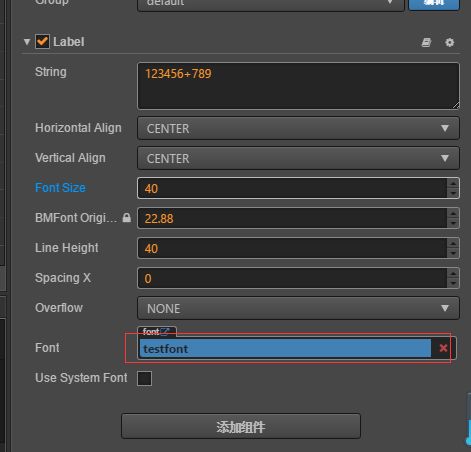Open the Vertical Align dropdown
The height and width of the screenshot is (452, 471).
(298, 158)
